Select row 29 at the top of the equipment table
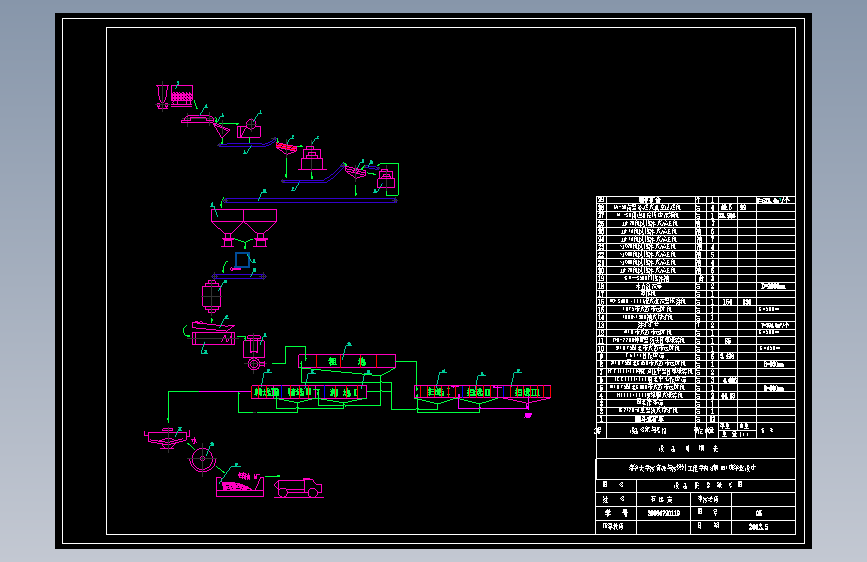The image size is (867, 562). pos(696,200)
